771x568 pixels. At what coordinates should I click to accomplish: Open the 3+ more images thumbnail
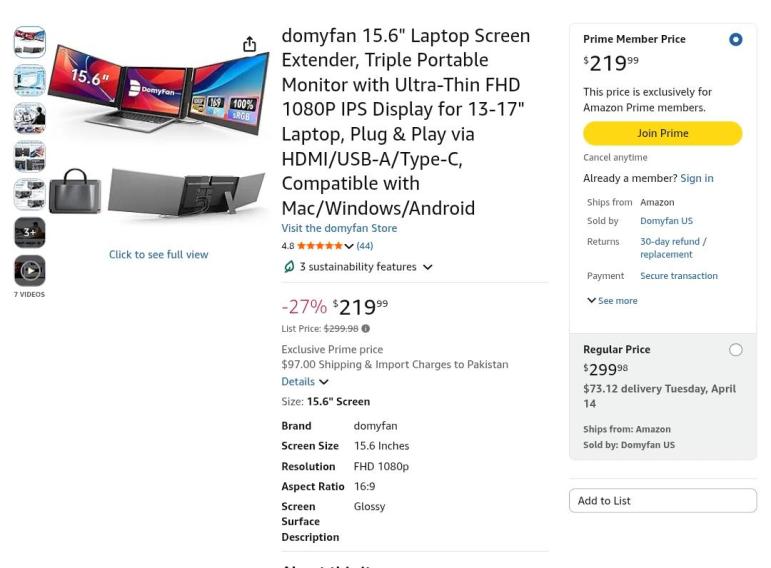30,232
